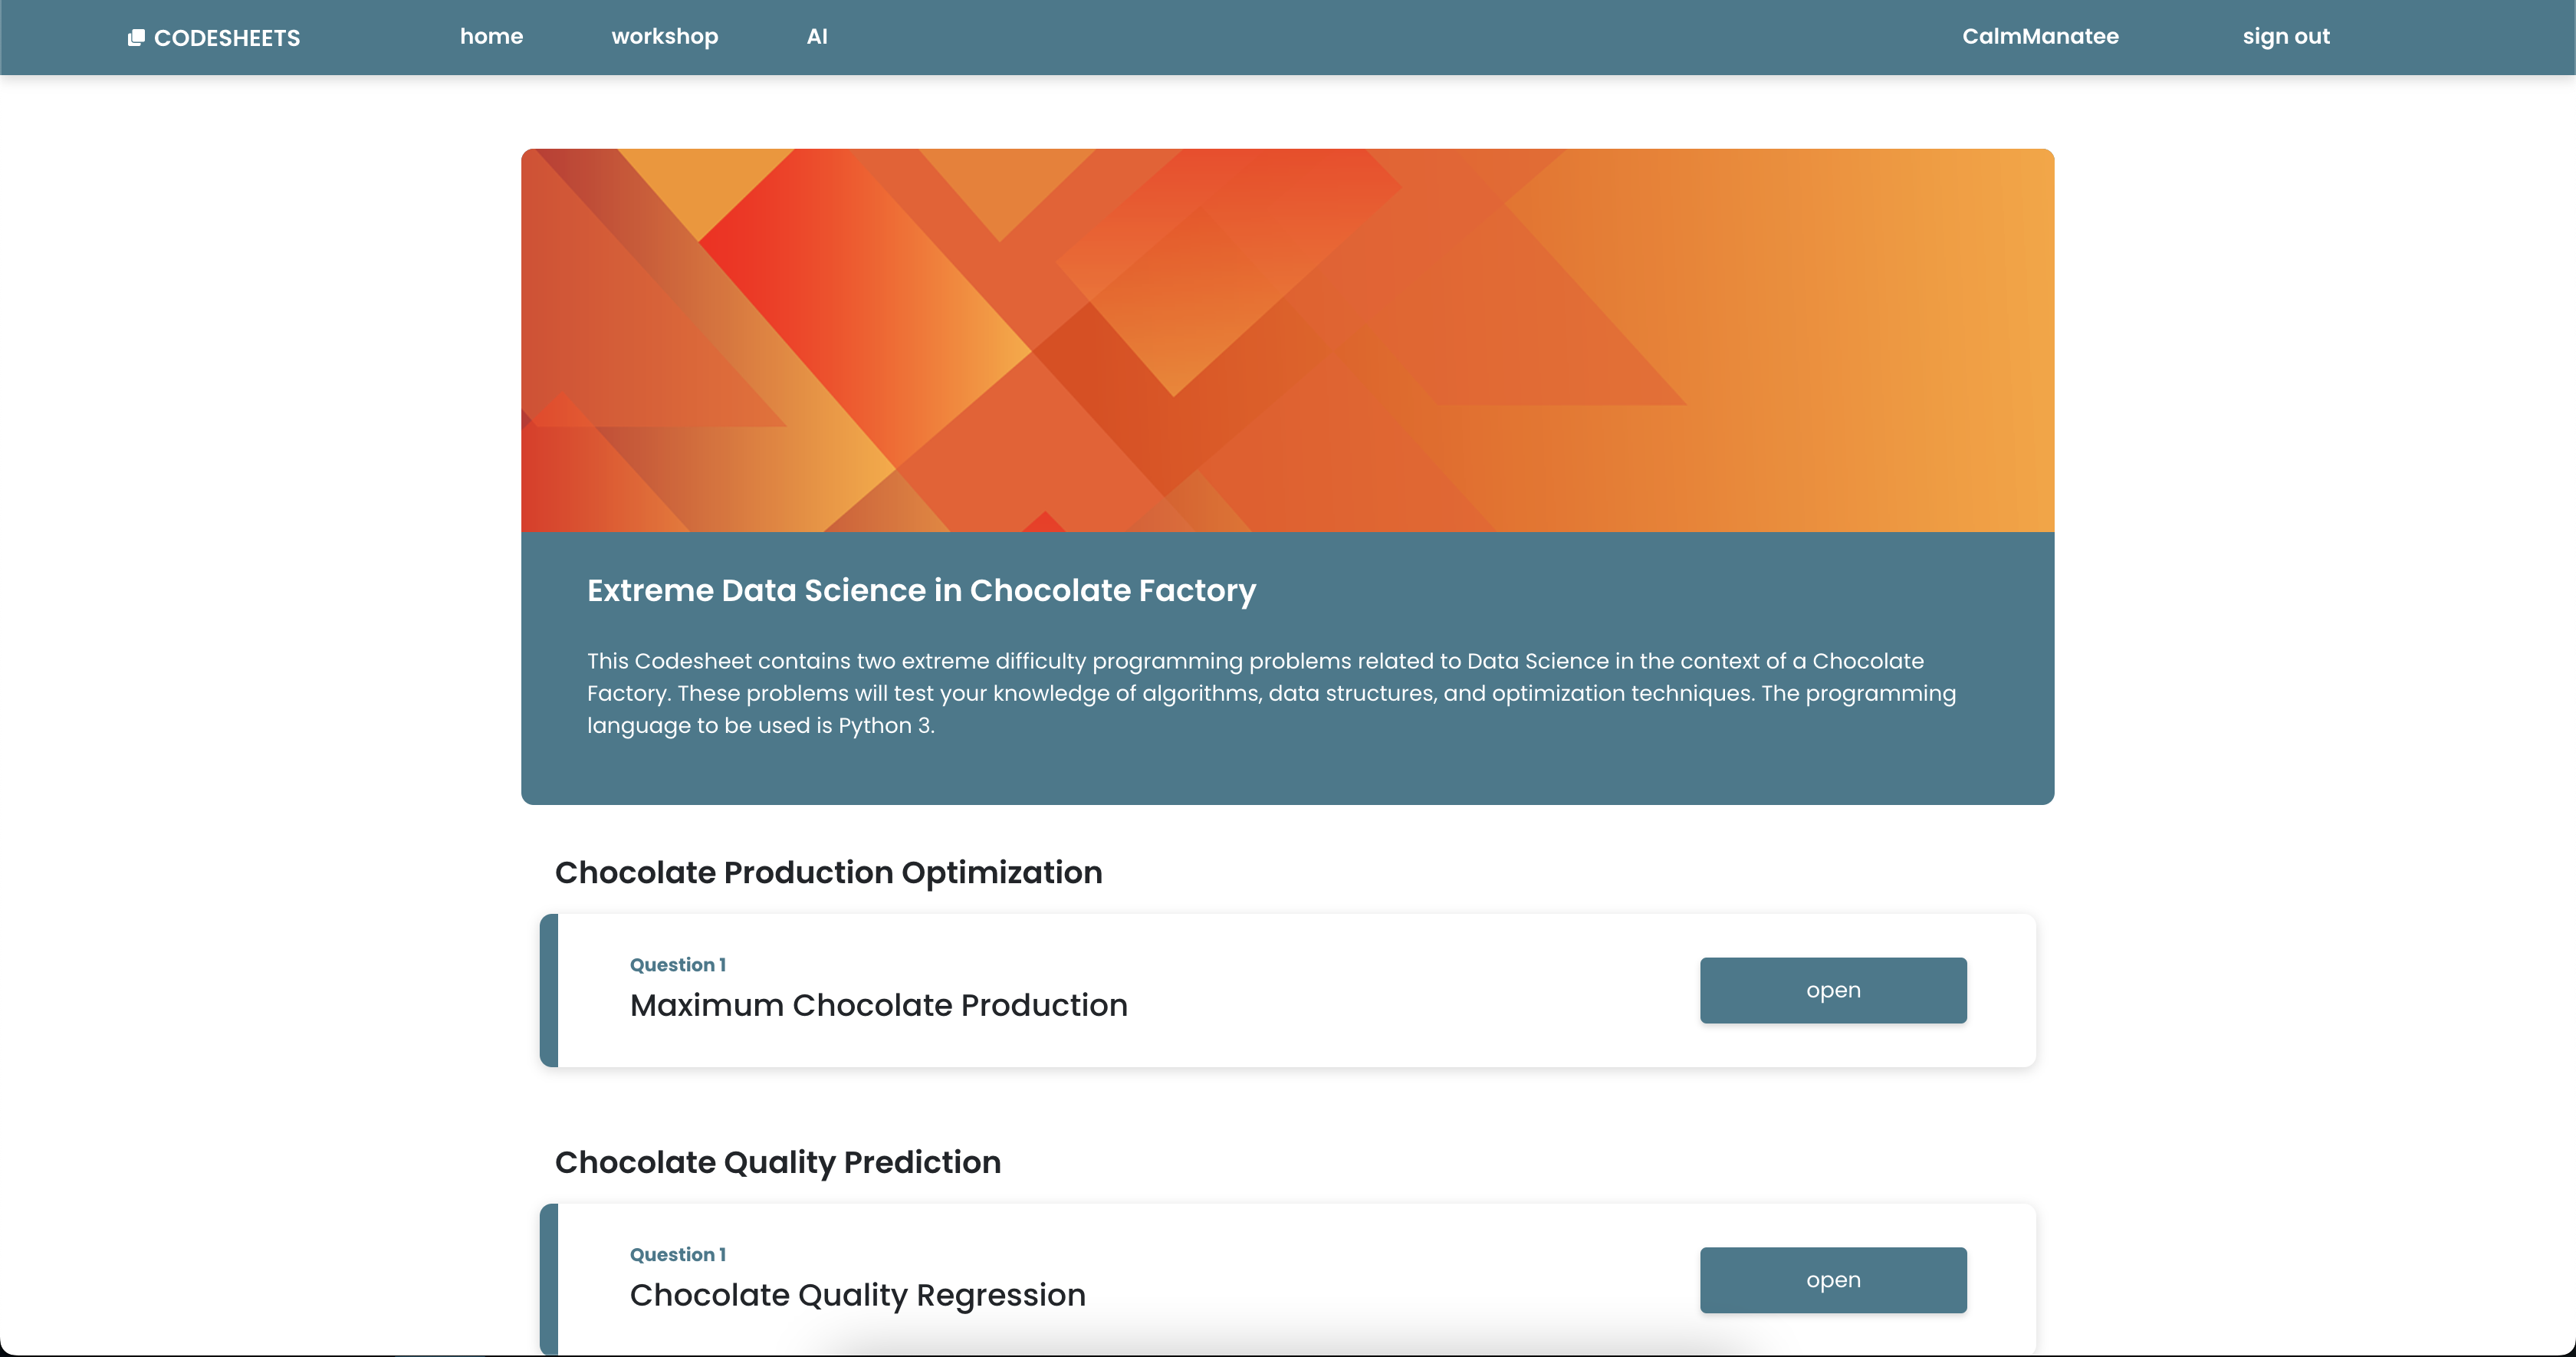
Task: Open the AI navigation item
Action: 816,36
